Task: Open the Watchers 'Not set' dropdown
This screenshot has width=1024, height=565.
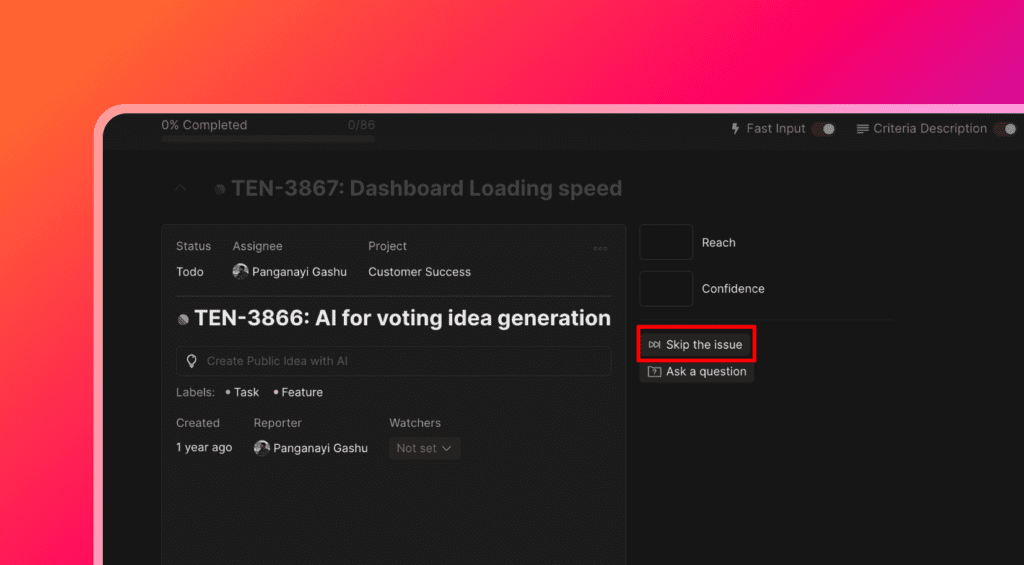Action: click(x=424, y=448)
